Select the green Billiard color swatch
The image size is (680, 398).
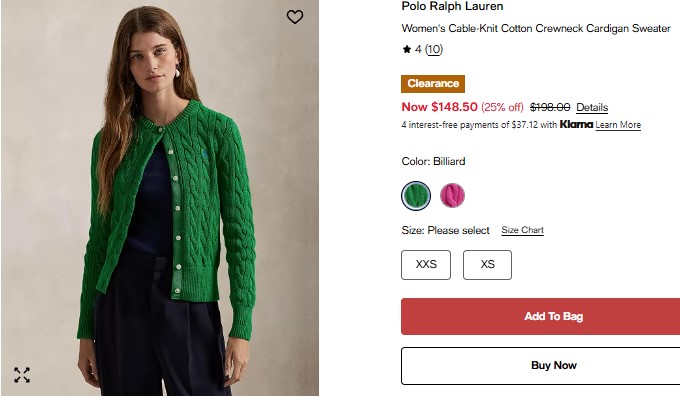(x=416, y=196)
